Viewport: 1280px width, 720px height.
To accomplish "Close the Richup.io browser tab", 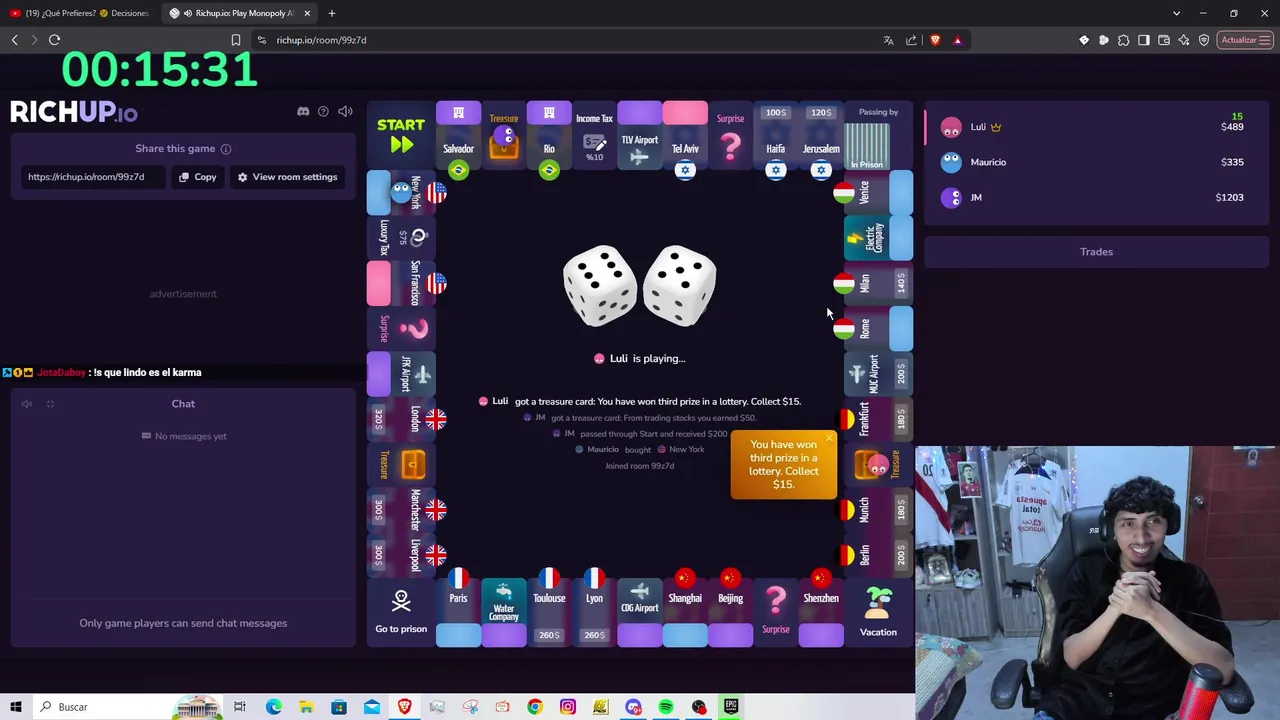I will coord(307,13).
